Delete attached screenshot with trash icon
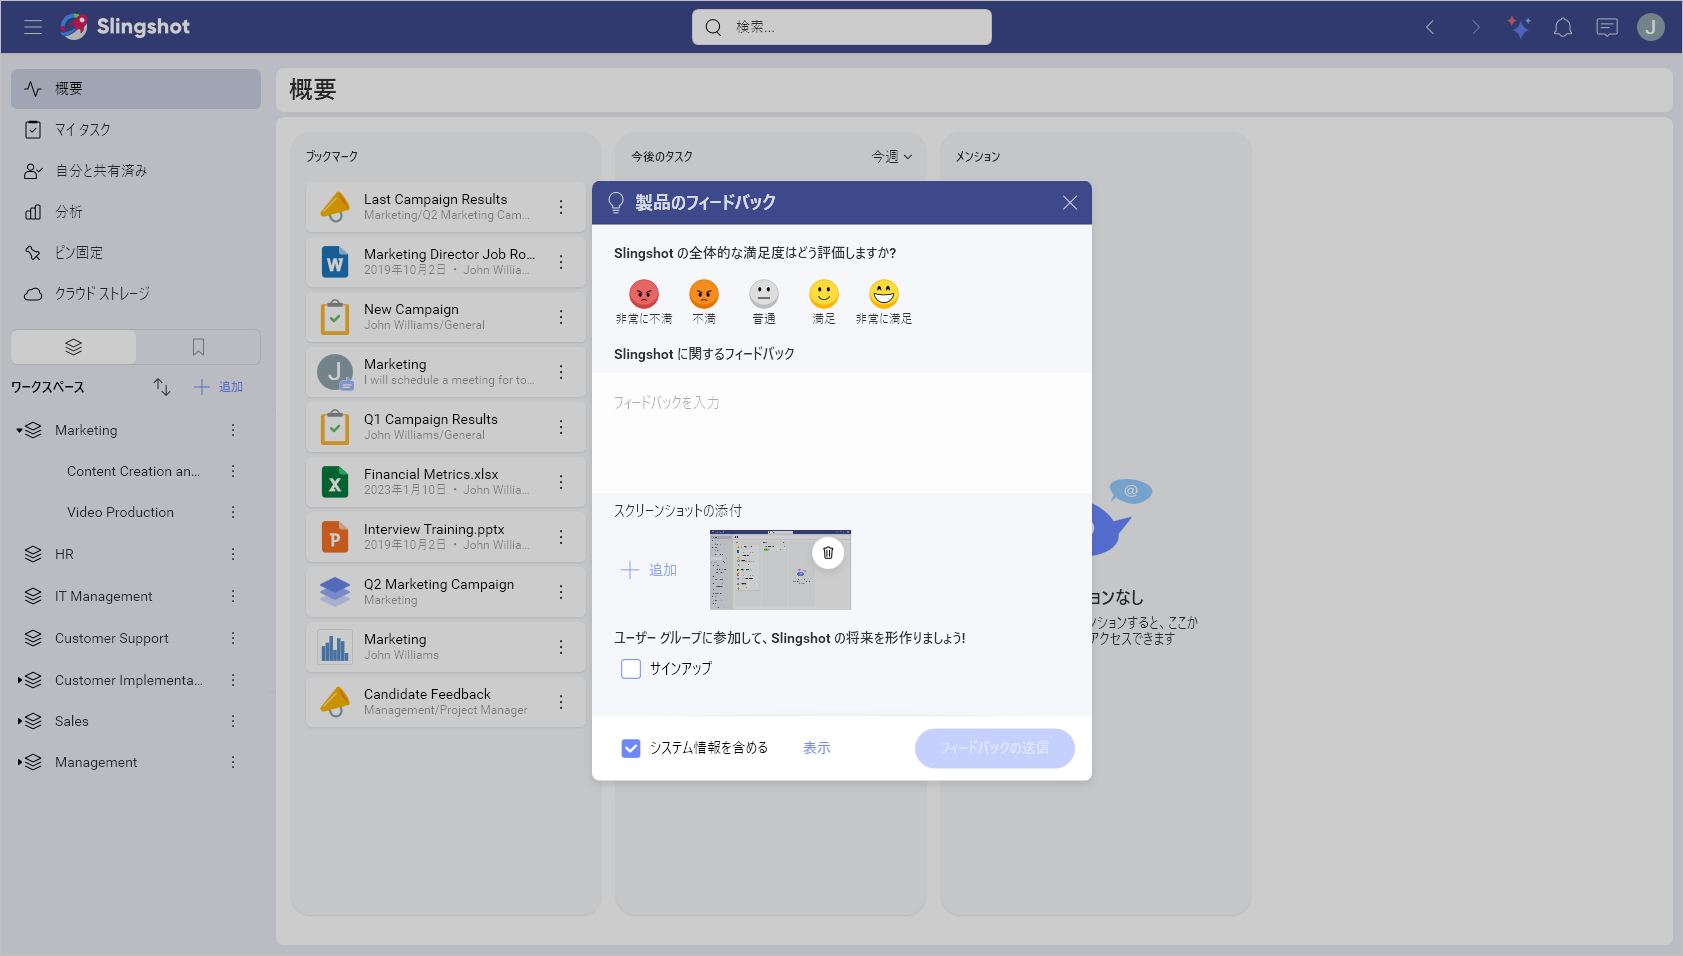Image resolution: width=1683 pixels, height=956 pixels. tap(828, 553)
